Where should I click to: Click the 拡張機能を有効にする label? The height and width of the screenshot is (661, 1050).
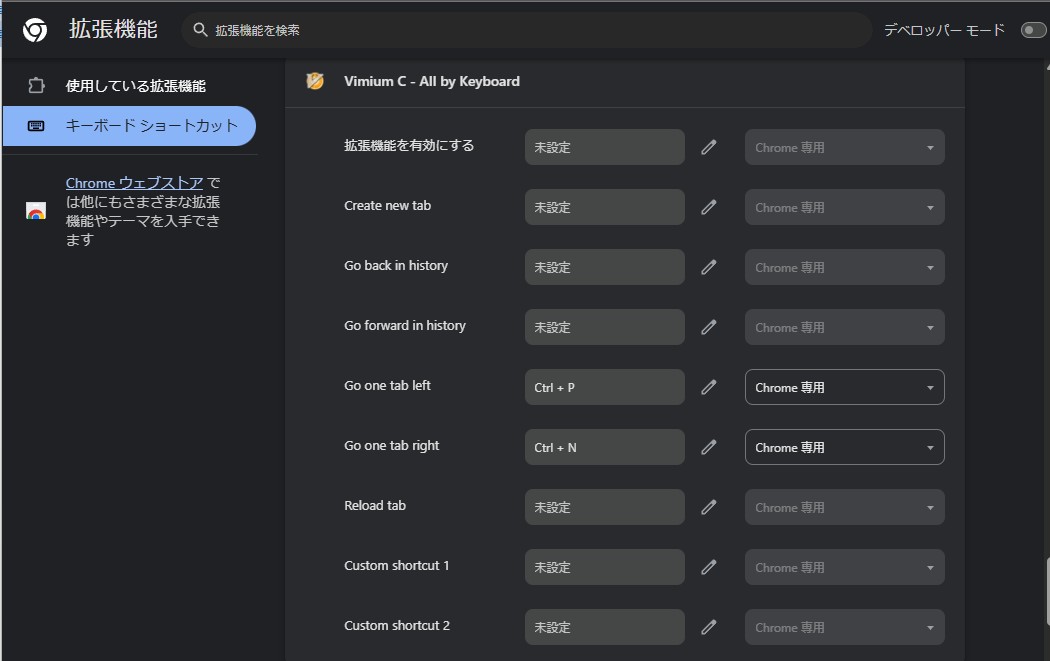408,145
